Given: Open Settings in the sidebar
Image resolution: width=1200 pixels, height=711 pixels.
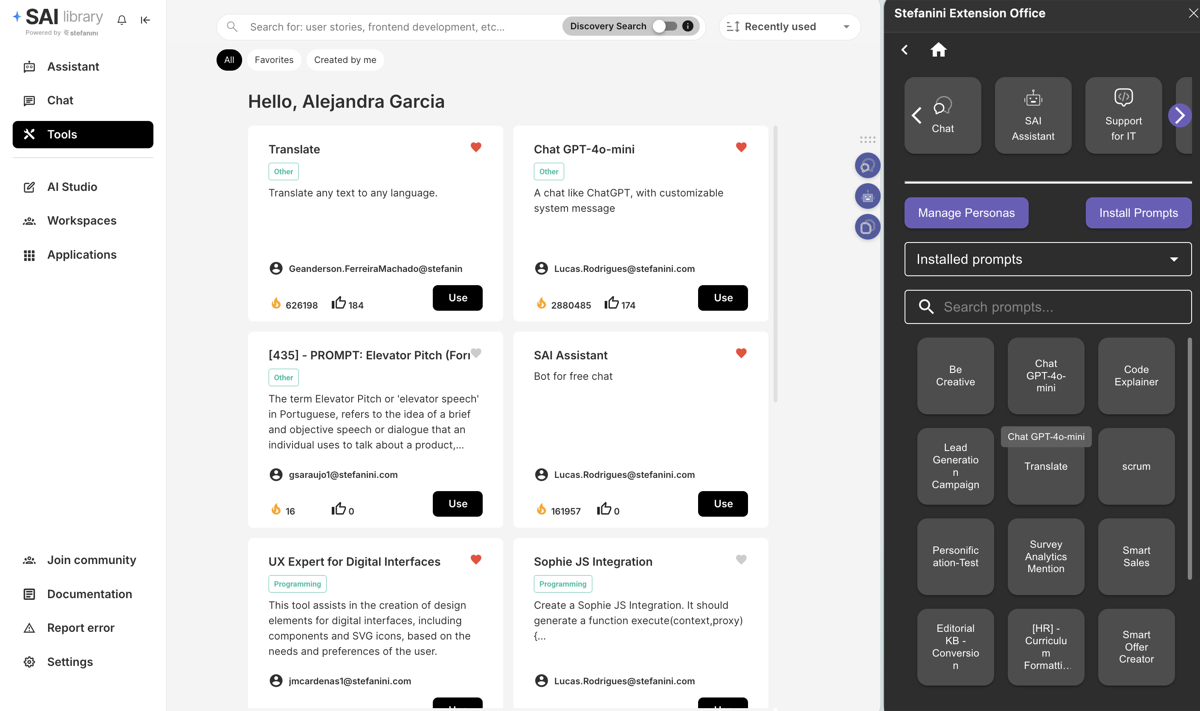Looking at the screenshot, I should point(83,662).
